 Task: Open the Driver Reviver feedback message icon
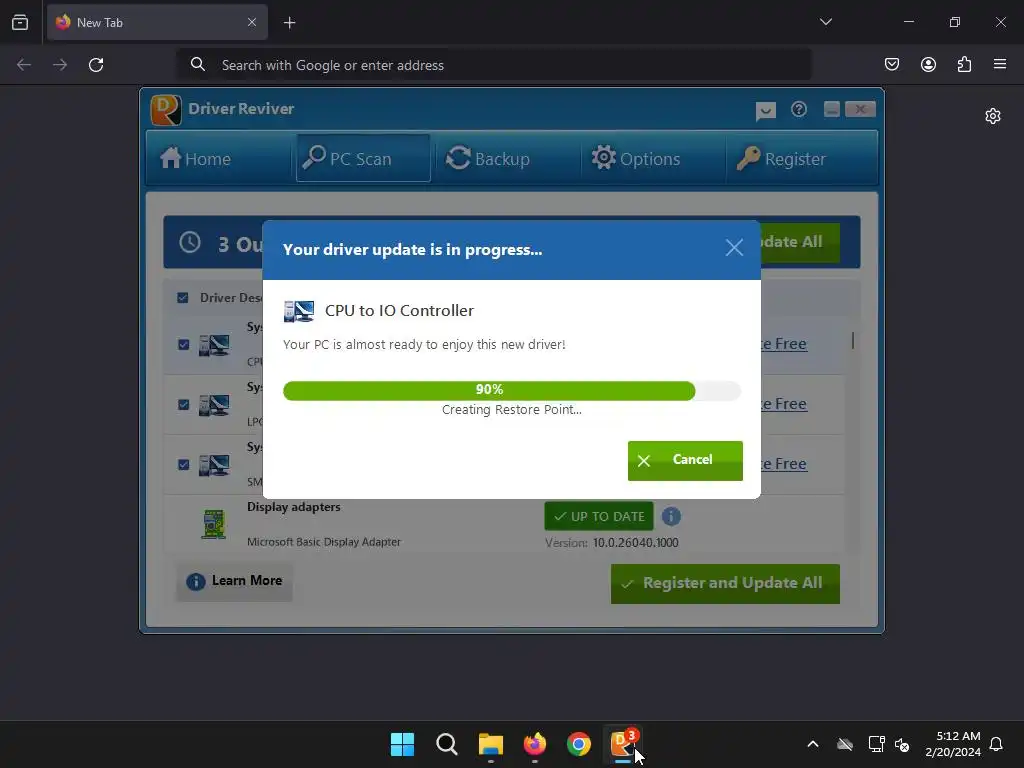coord(765,110)
